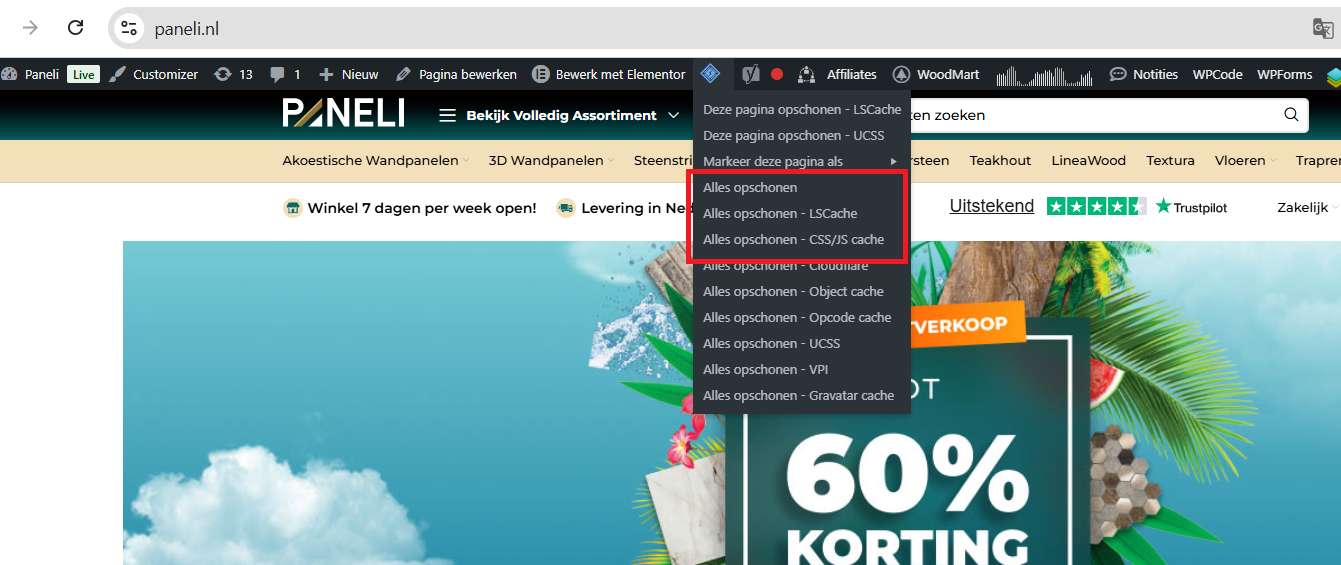
Task: Choose Alles opschonen menu entry
Action: coord(802,187)
